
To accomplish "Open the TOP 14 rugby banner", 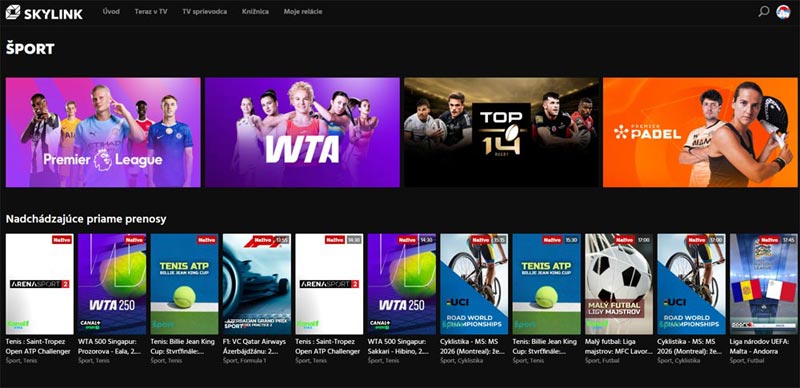I will coord(502,132).
